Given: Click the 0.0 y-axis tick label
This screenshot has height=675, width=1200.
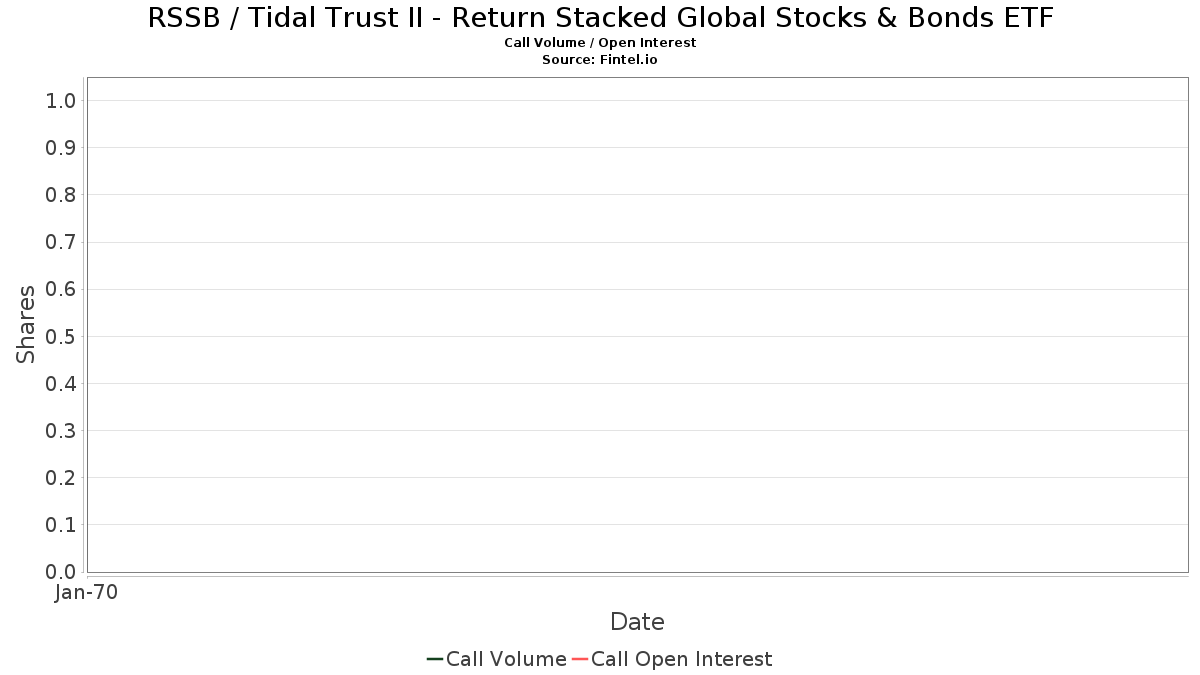Looking at the screenshot, I should coord(61,572).
